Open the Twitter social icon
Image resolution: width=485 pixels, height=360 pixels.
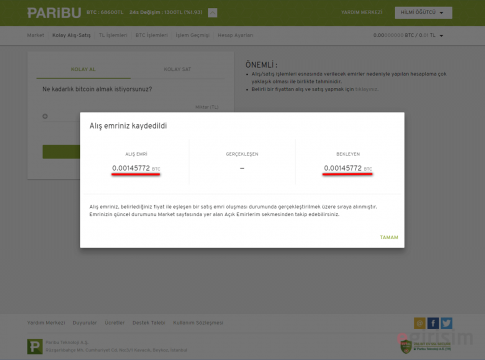pos(446,323)
